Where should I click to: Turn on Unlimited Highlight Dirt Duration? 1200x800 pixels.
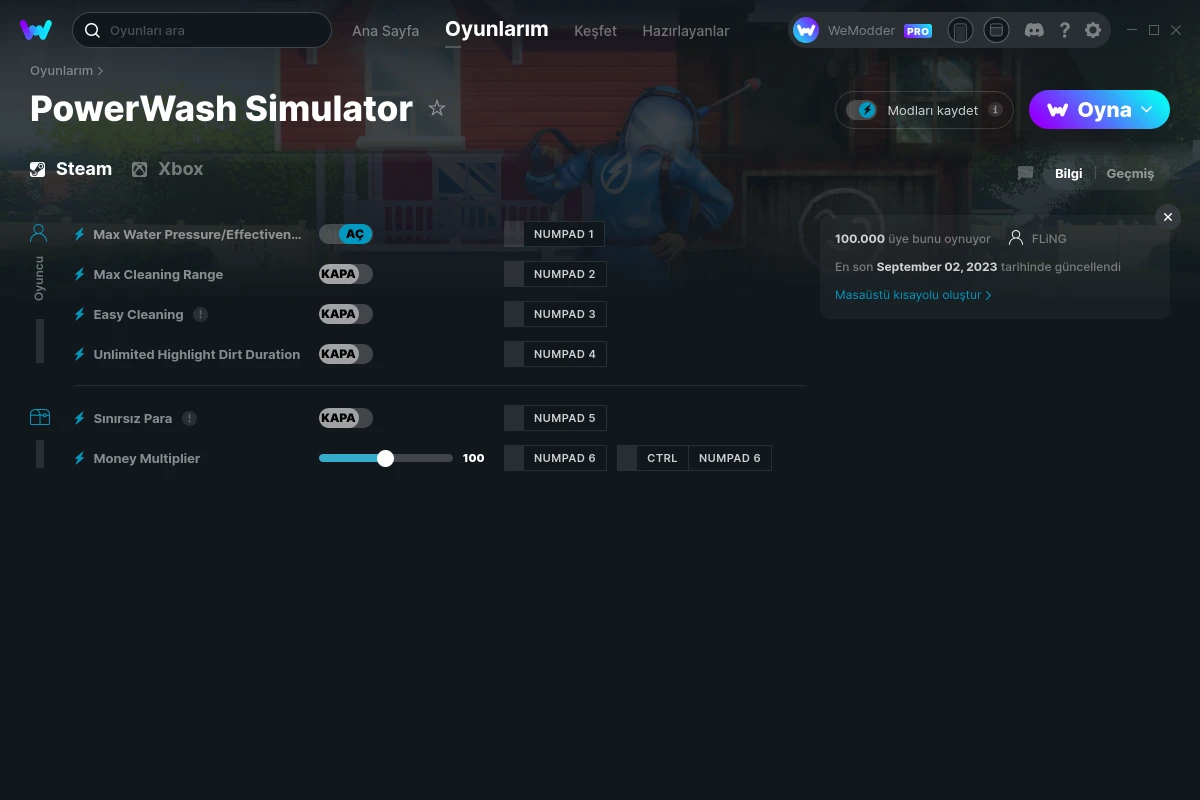[x=346, y=354]
